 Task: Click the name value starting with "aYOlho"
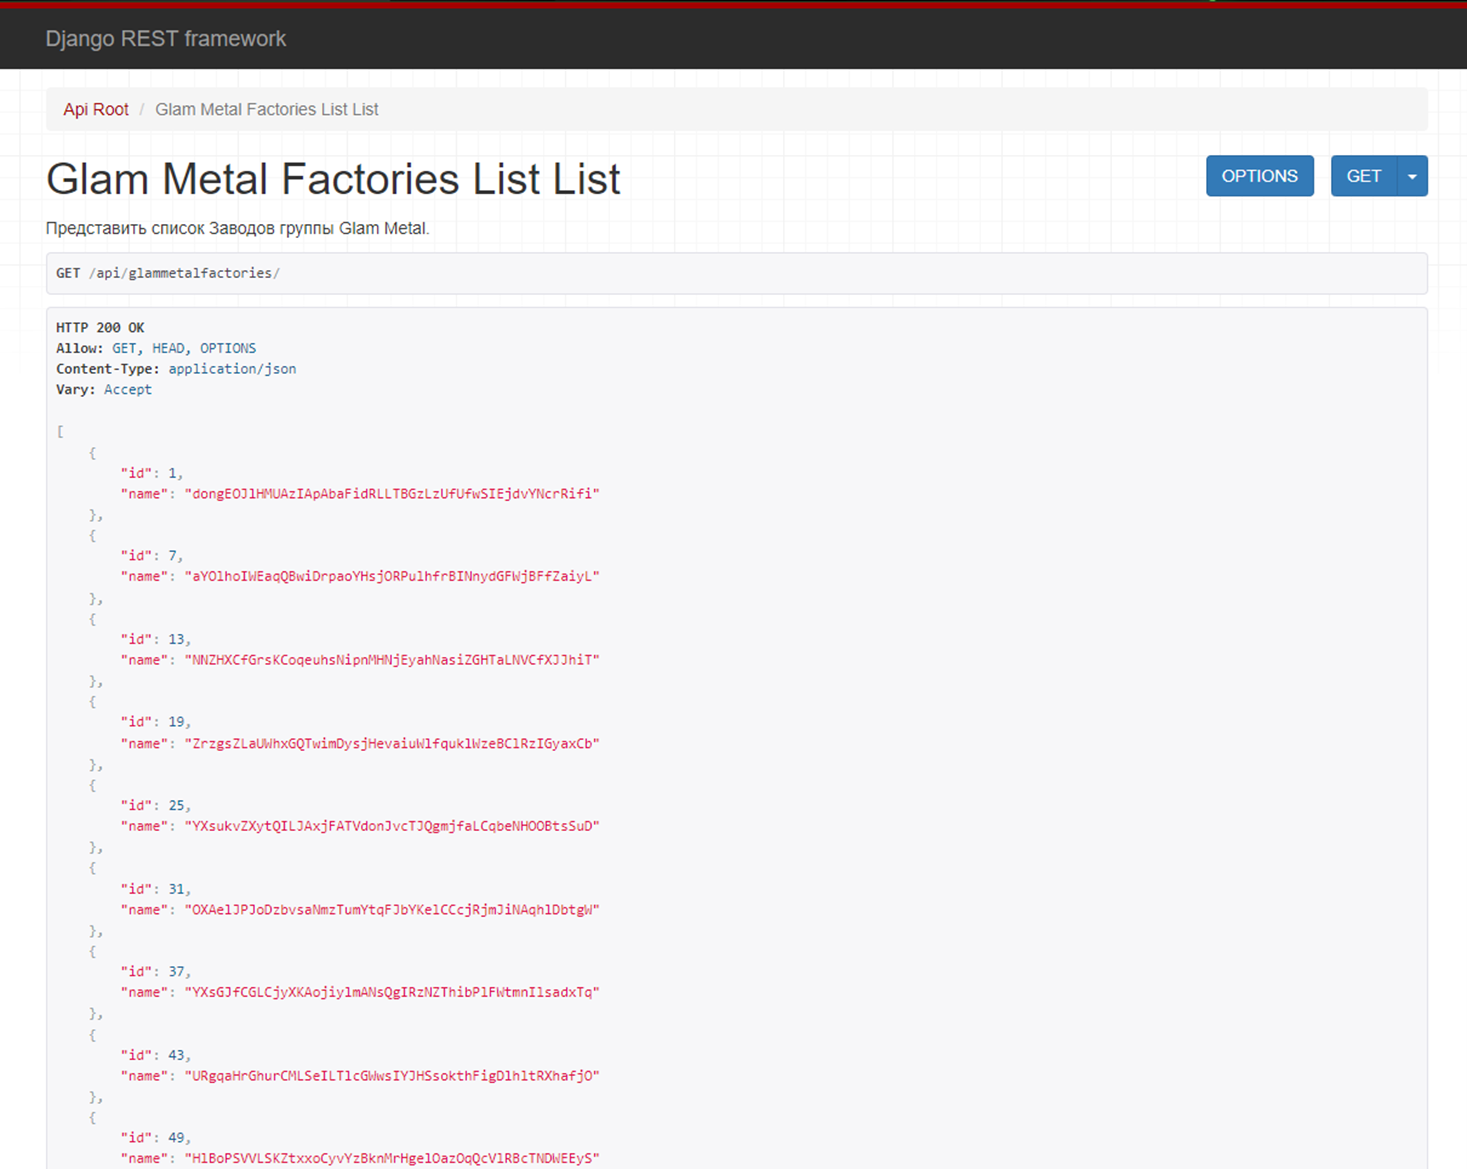tap(392, 577)
